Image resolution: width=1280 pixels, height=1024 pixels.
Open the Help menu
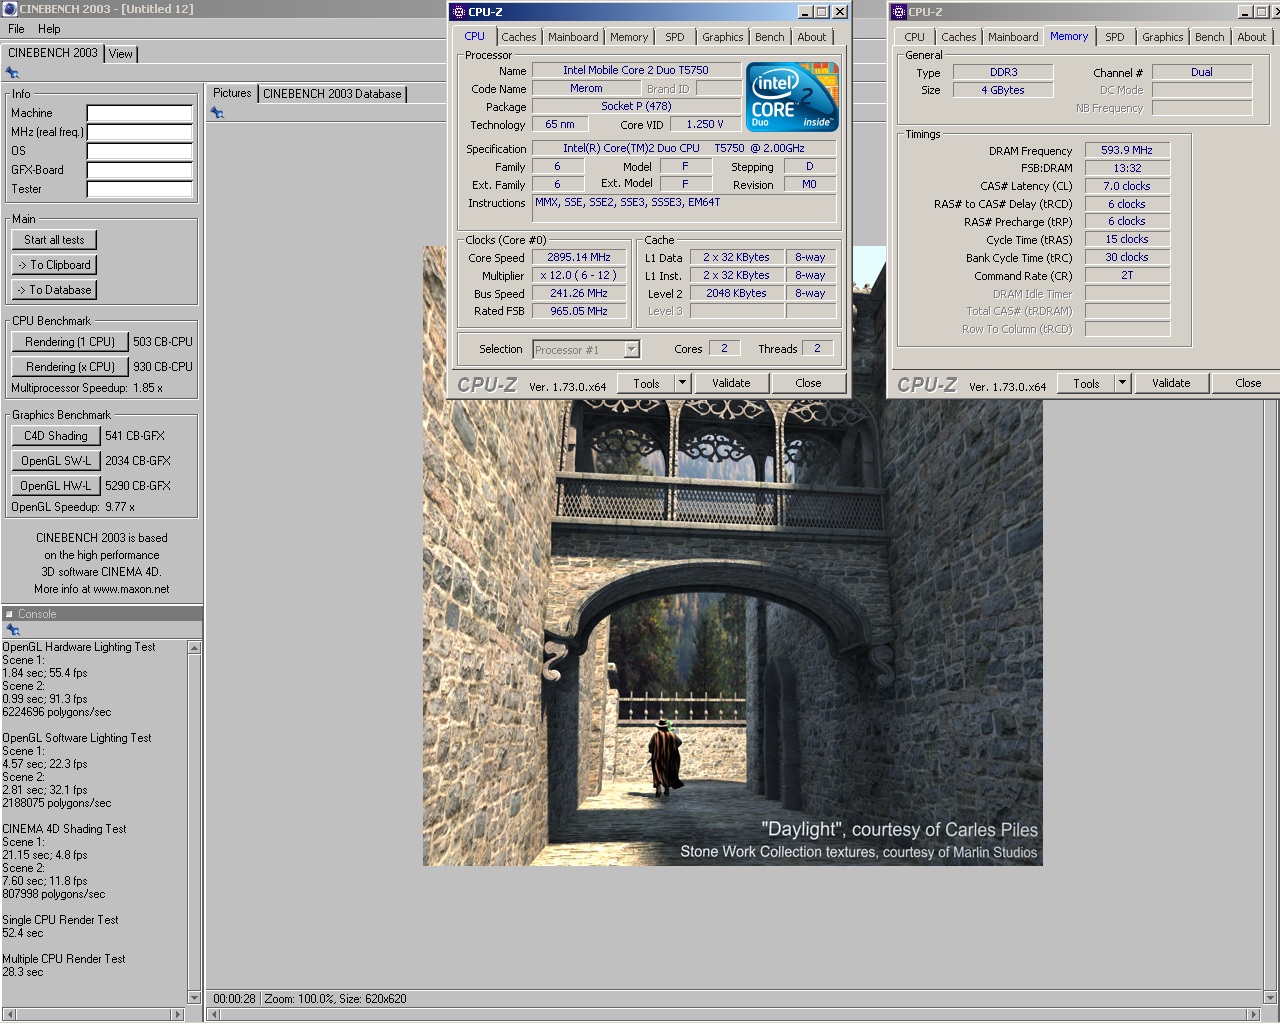click(x=49, y=29)
